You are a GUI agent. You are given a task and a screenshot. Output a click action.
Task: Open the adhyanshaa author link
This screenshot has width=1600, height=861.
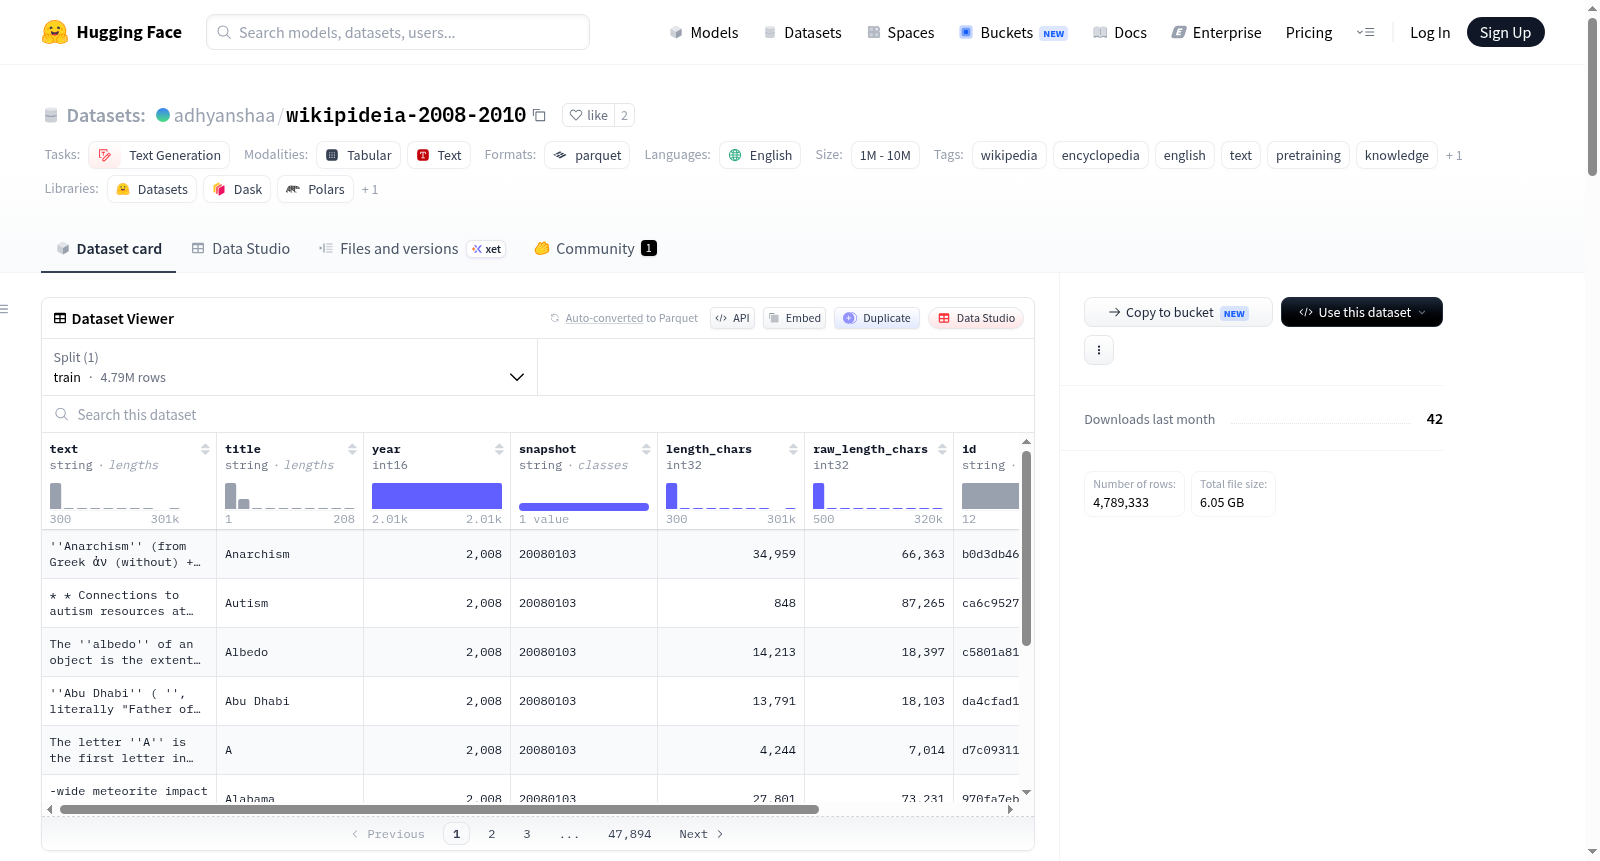click(x=224, y=115)
